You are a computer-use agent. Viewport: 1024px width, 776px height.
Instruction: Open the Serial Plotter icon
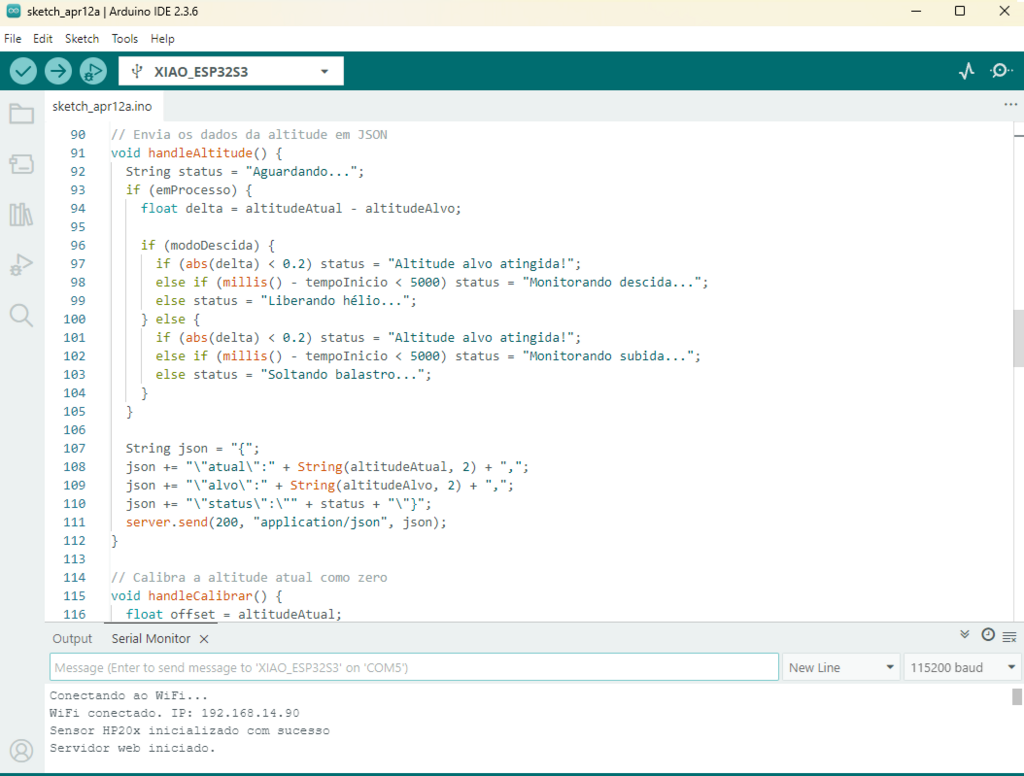click(966, 71)
